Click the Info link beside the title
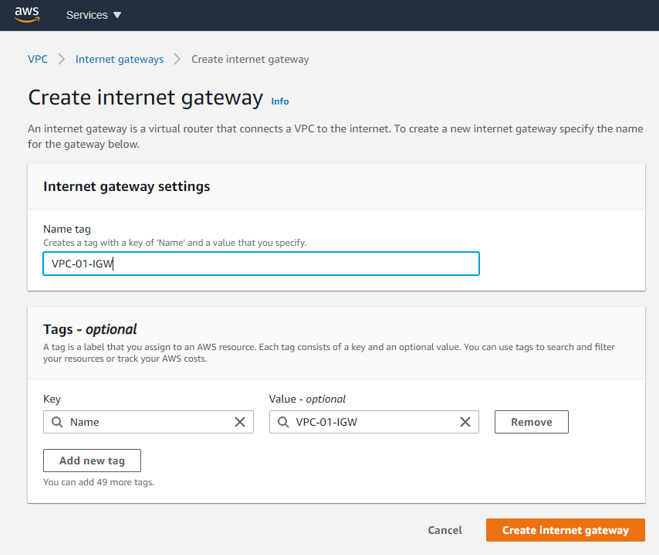Screen dimensions: 659x555 click(280, 101)
